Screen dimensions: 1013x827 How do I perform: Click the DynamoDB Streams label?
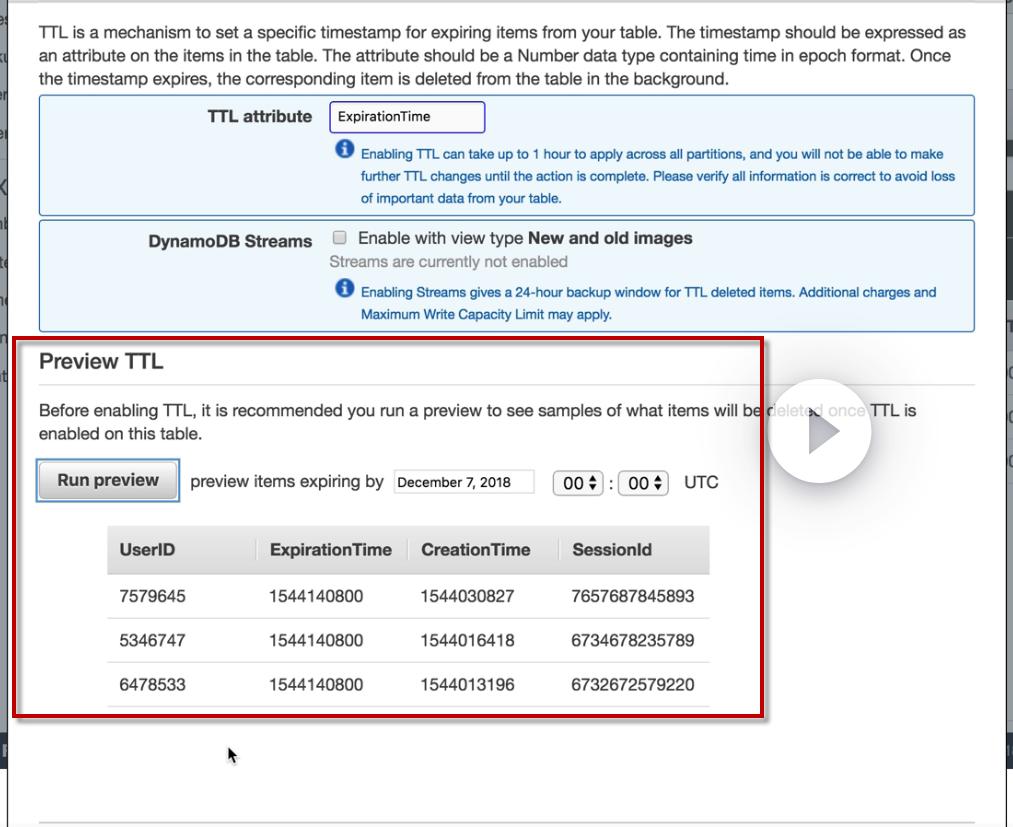click(x=230, y=241)
